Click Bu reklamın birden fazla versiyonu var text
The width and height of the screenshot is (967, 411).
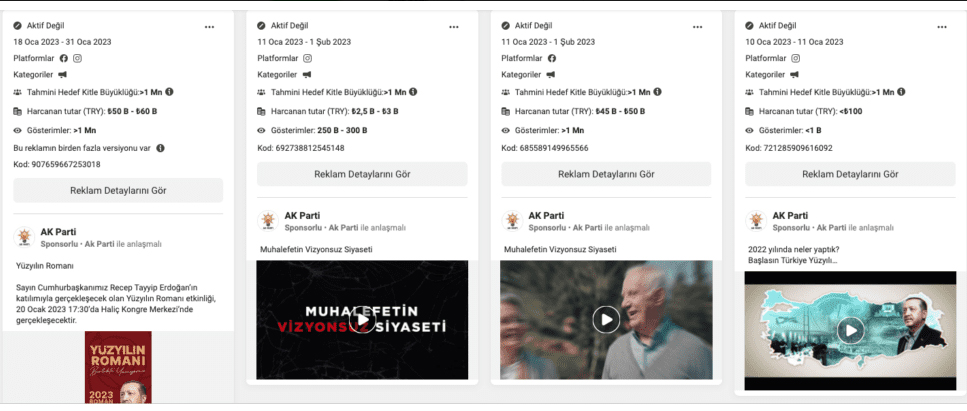[x=82, y=148]
